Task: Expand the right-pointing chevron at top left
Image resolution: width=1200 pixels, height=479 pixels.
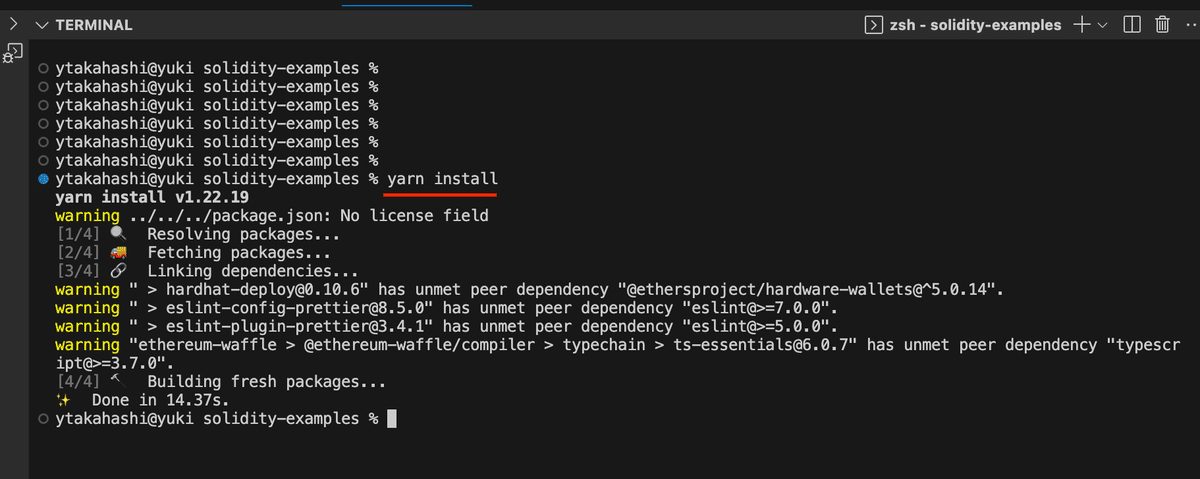Action: (x=12, y=24)
